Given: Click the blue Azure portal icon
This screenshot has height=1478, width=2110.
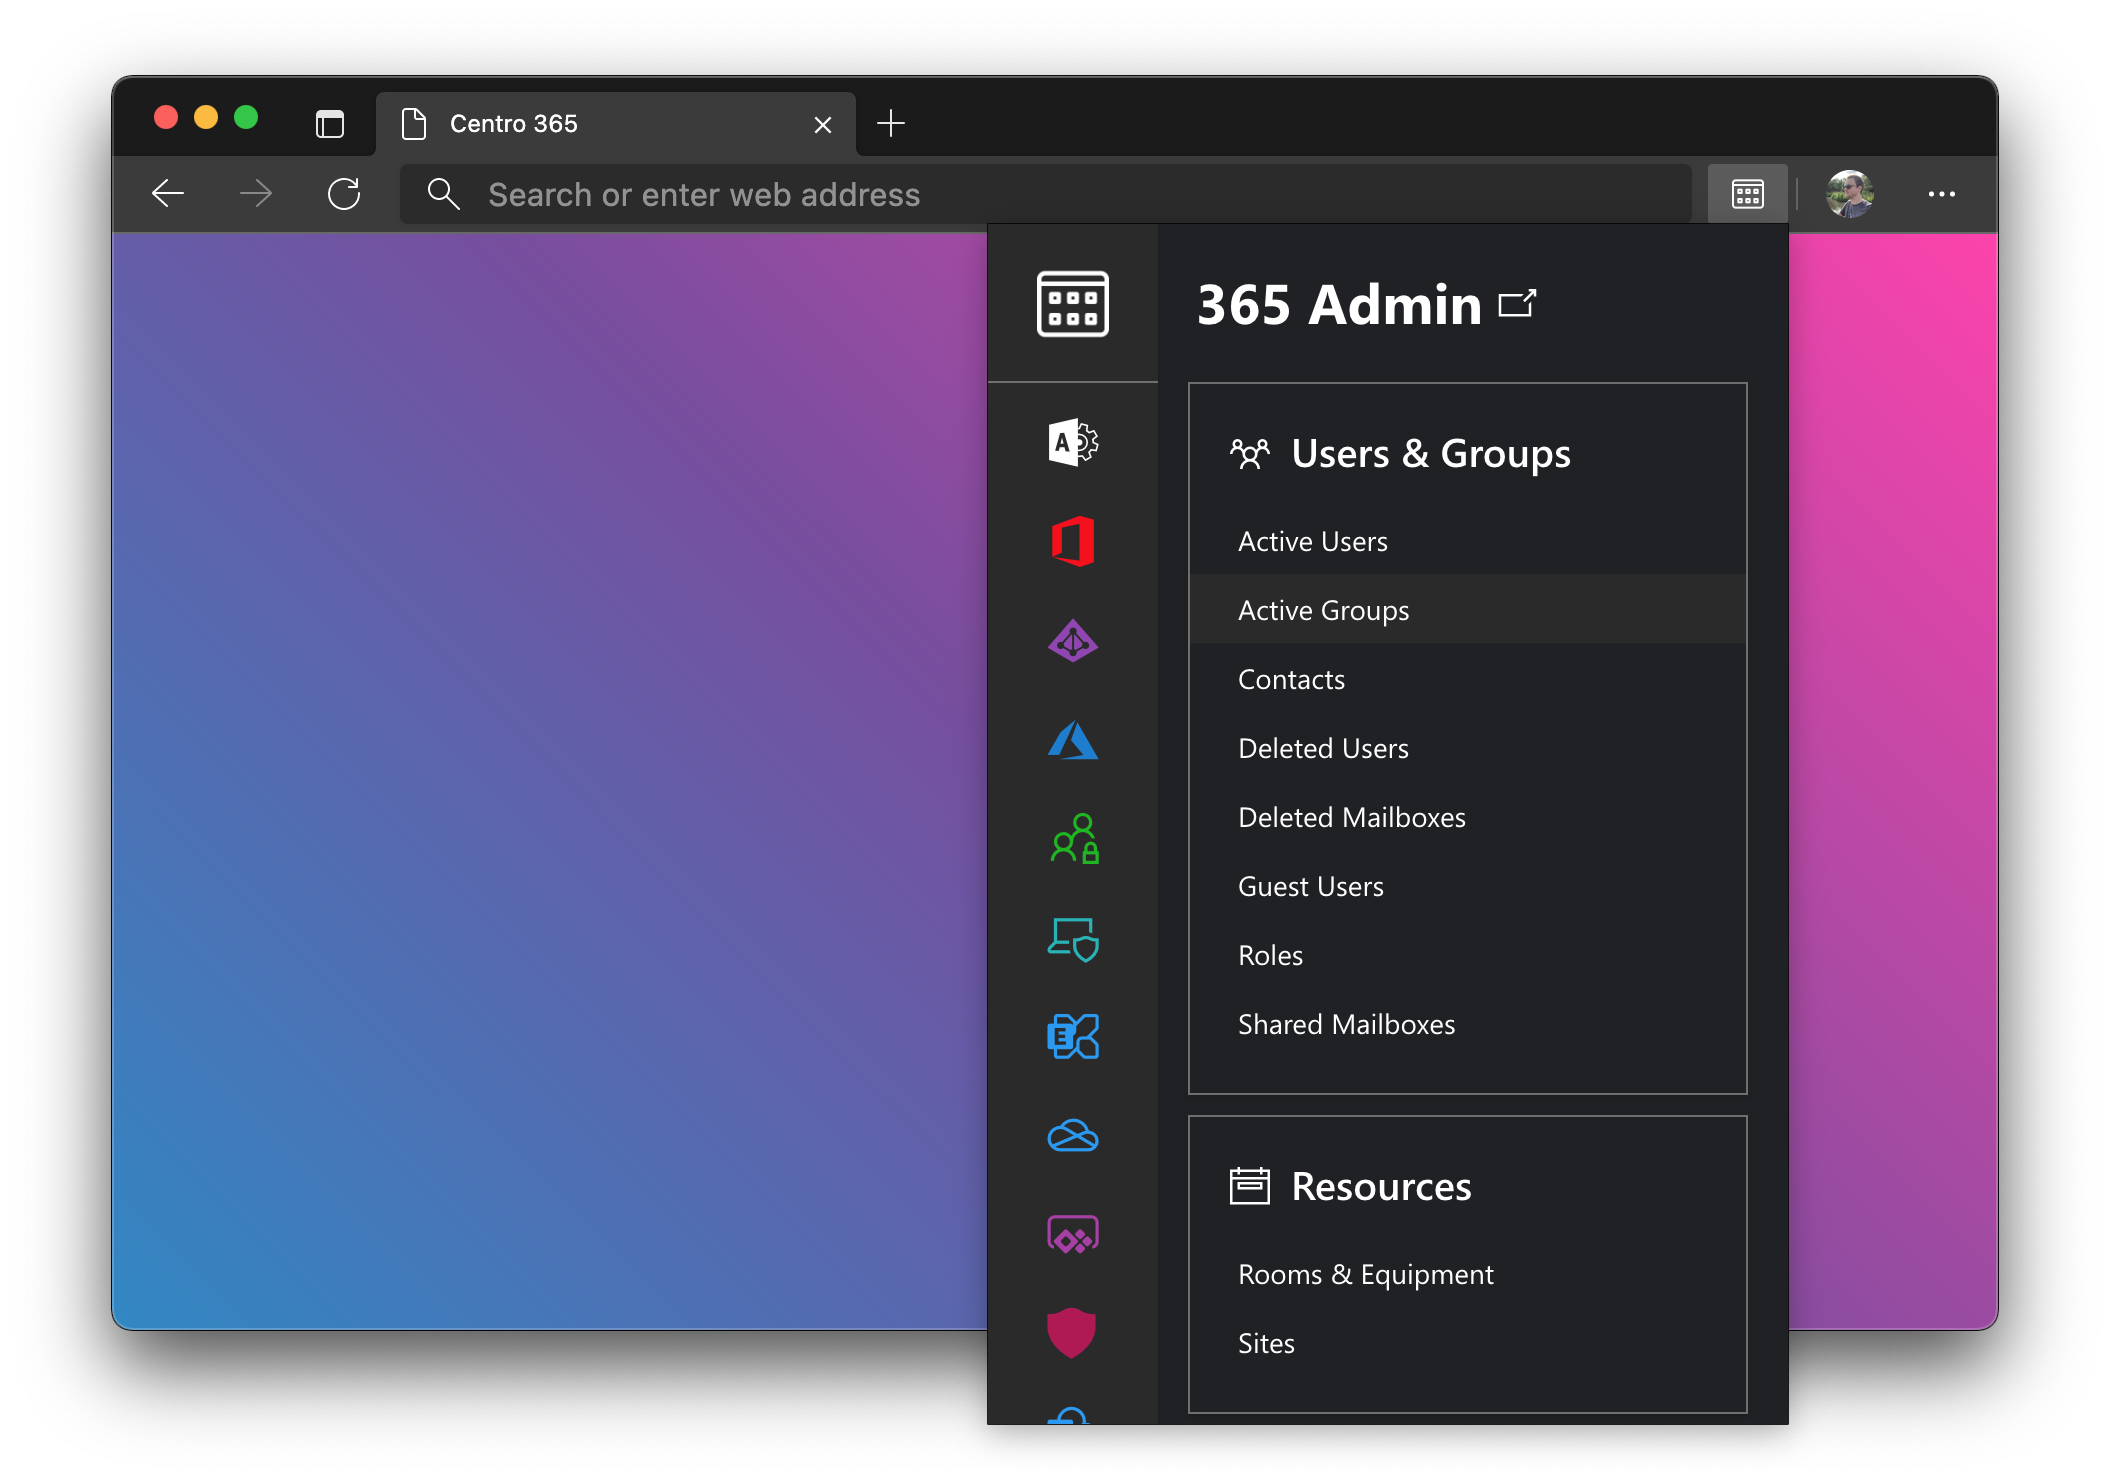Looking at the screenshot, I should (1073, 740).
